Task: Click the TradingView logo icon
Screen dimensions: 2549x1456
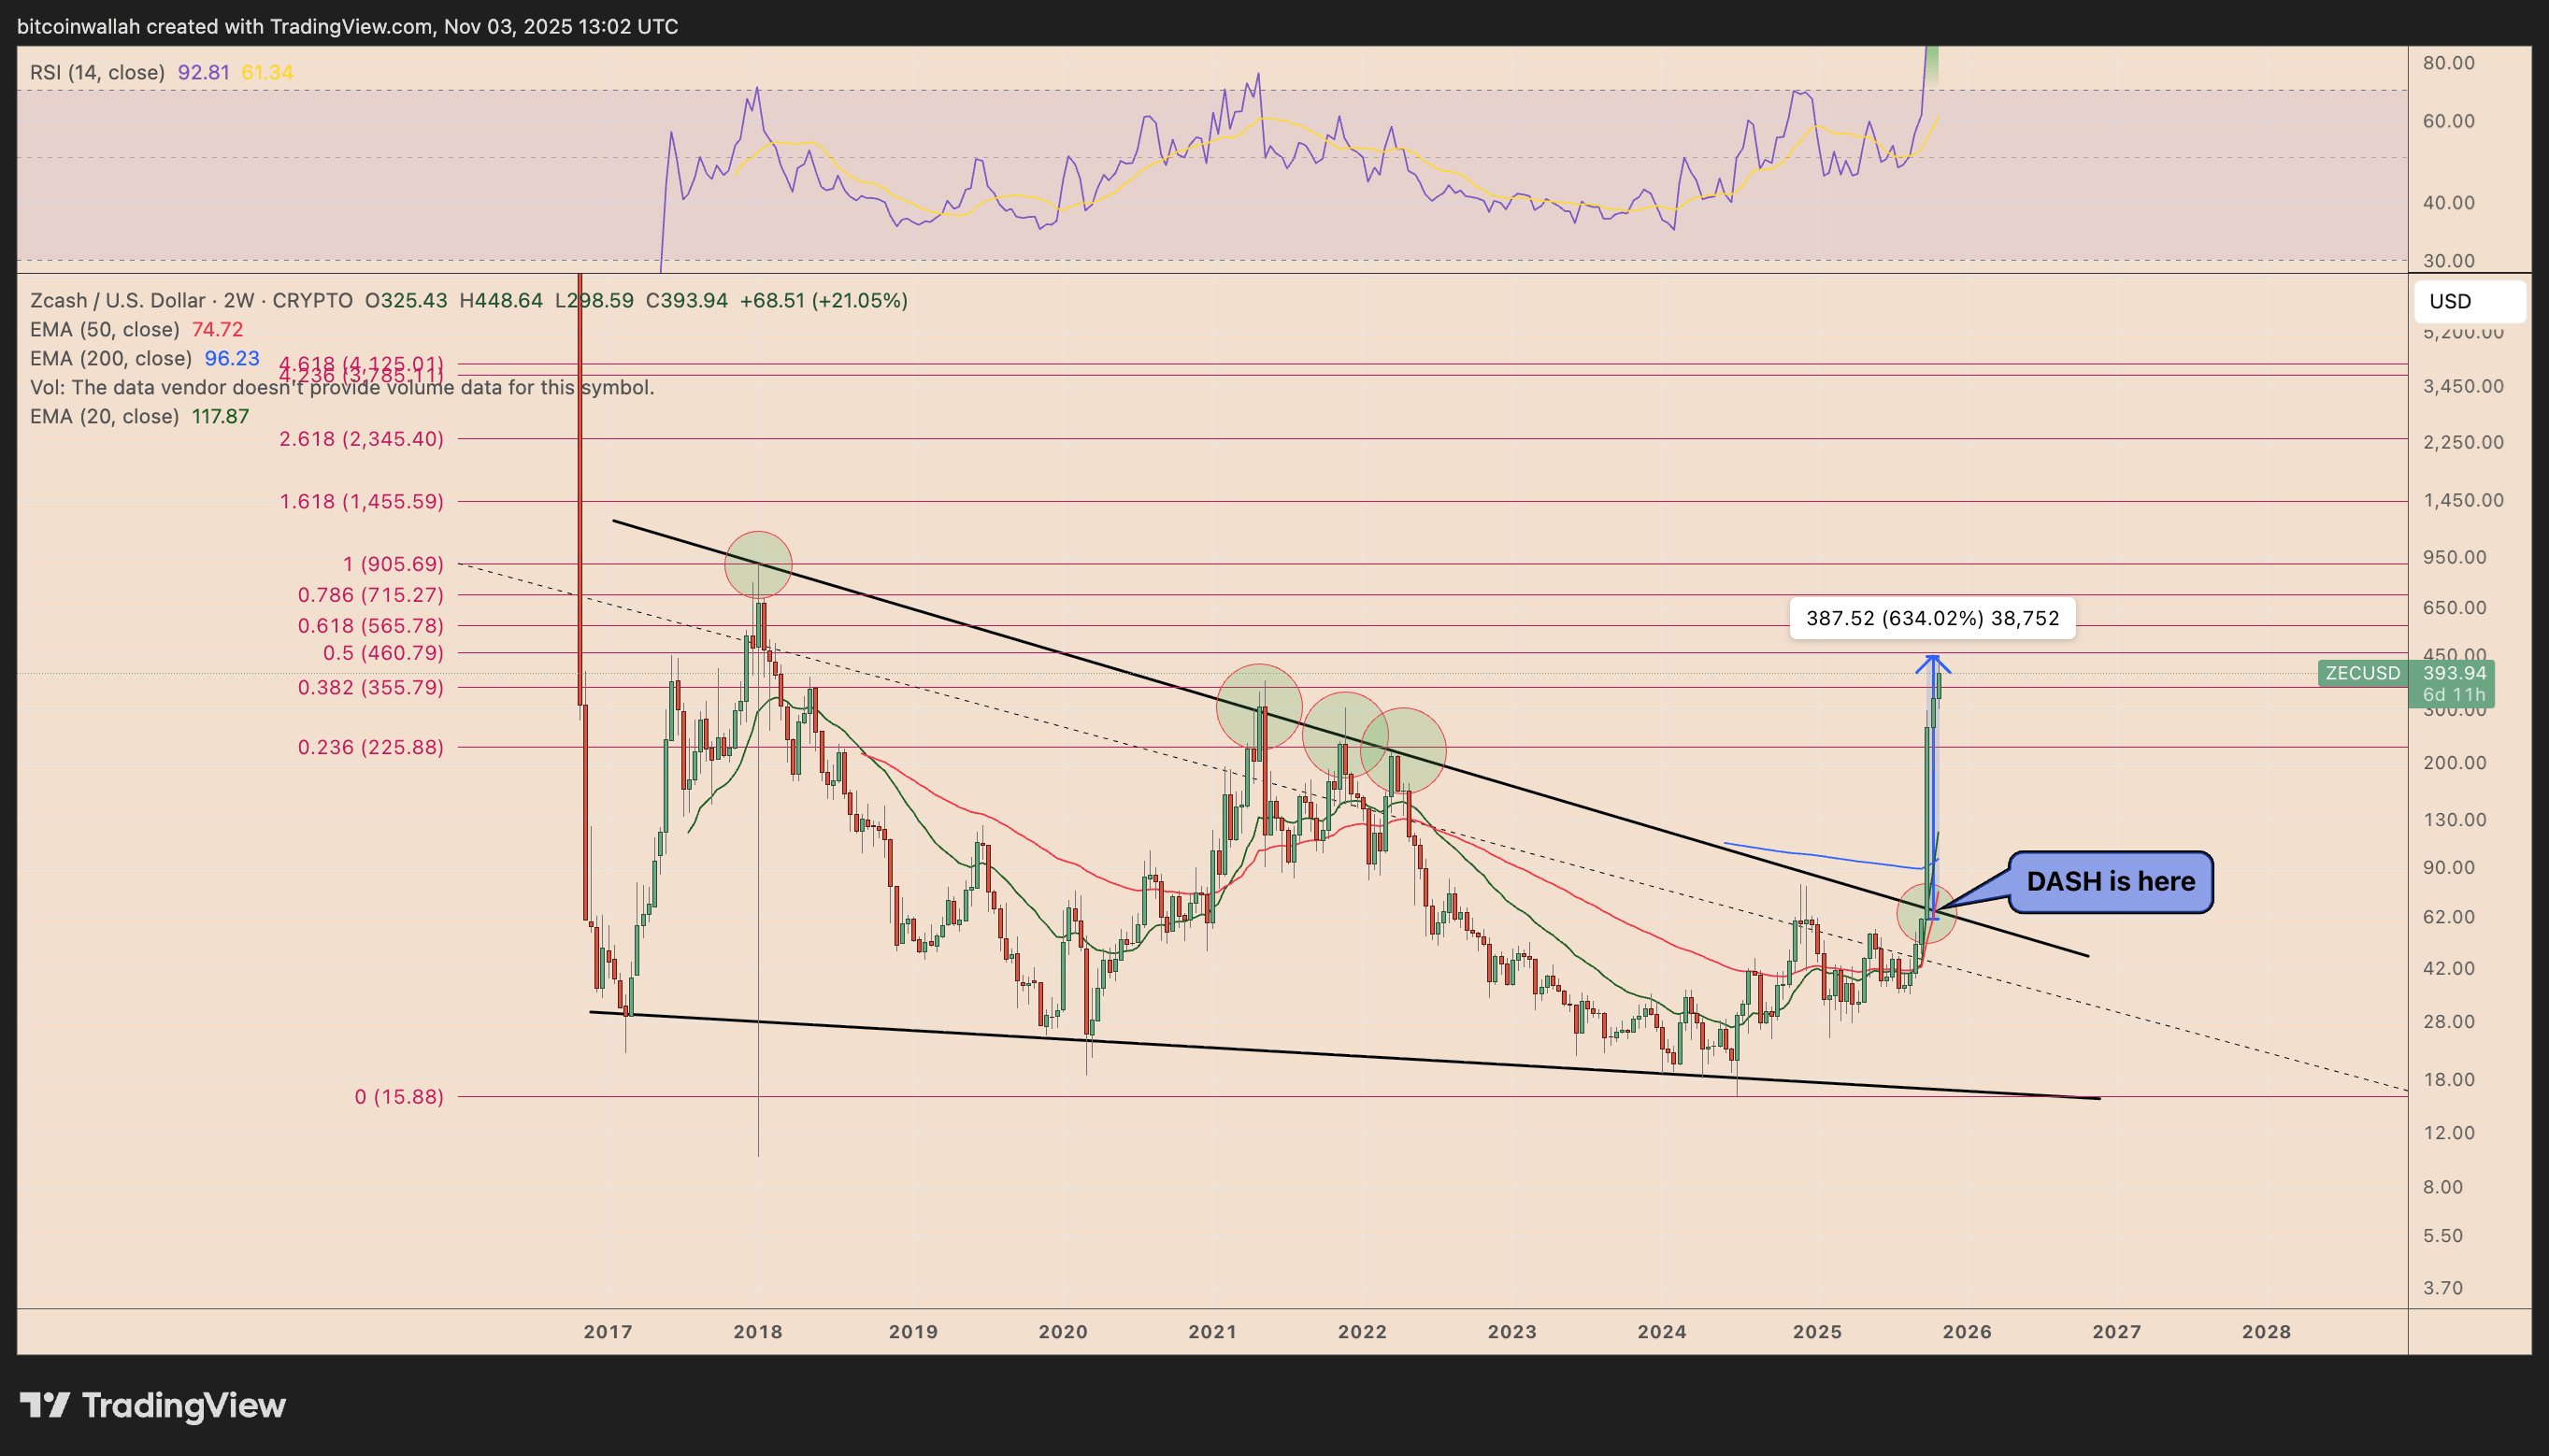Action: (45, 1405)
